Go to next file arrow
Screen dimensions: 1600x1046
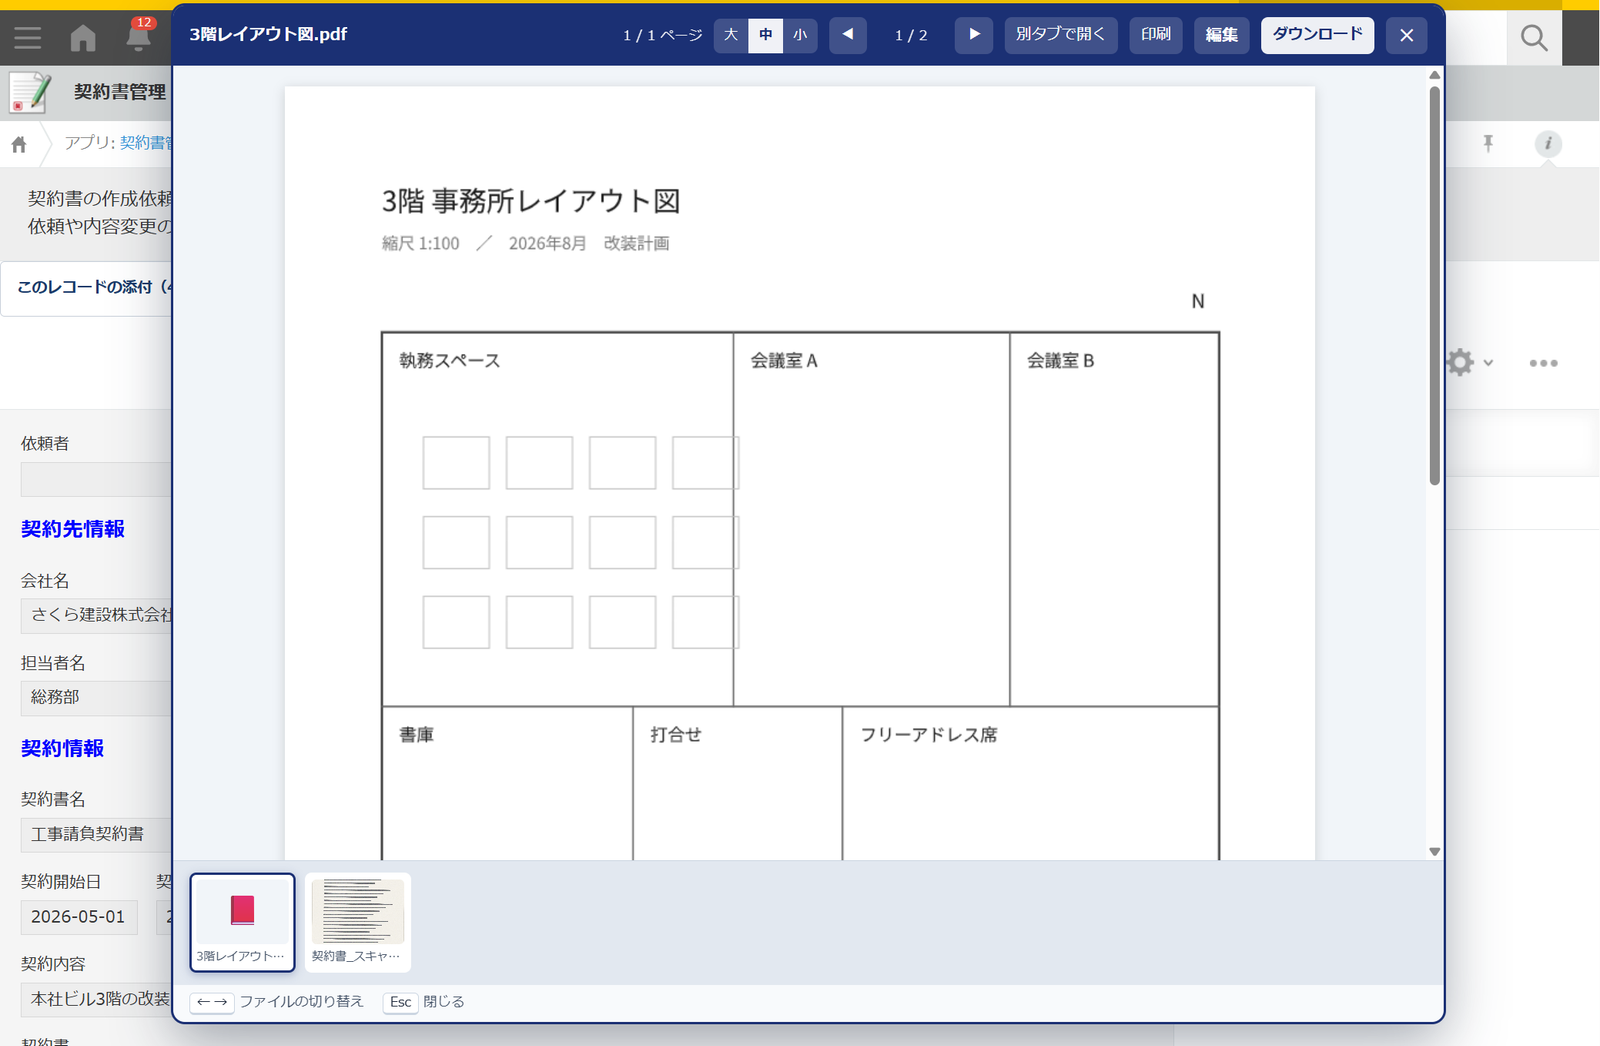point(974,35)
